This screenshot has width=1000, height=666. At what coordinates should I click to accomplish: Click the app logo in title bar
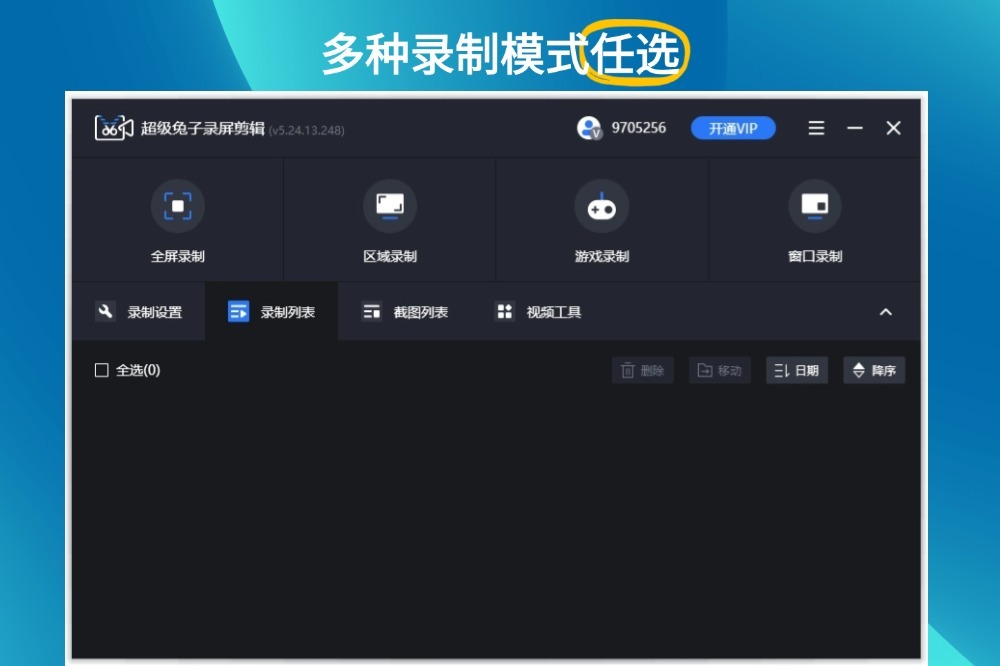[x=114, y=128]
